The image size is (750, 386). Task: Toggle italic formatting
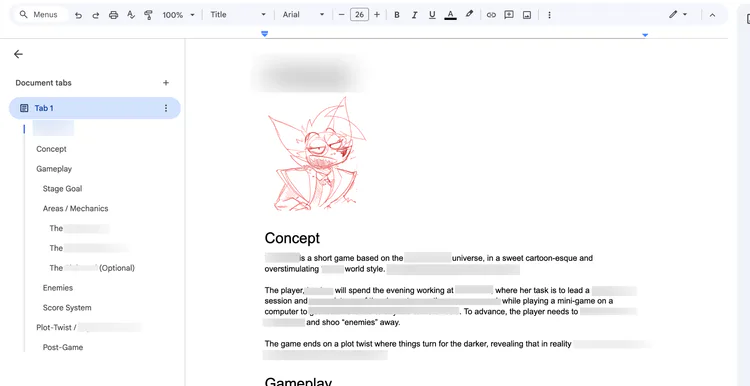414,15
